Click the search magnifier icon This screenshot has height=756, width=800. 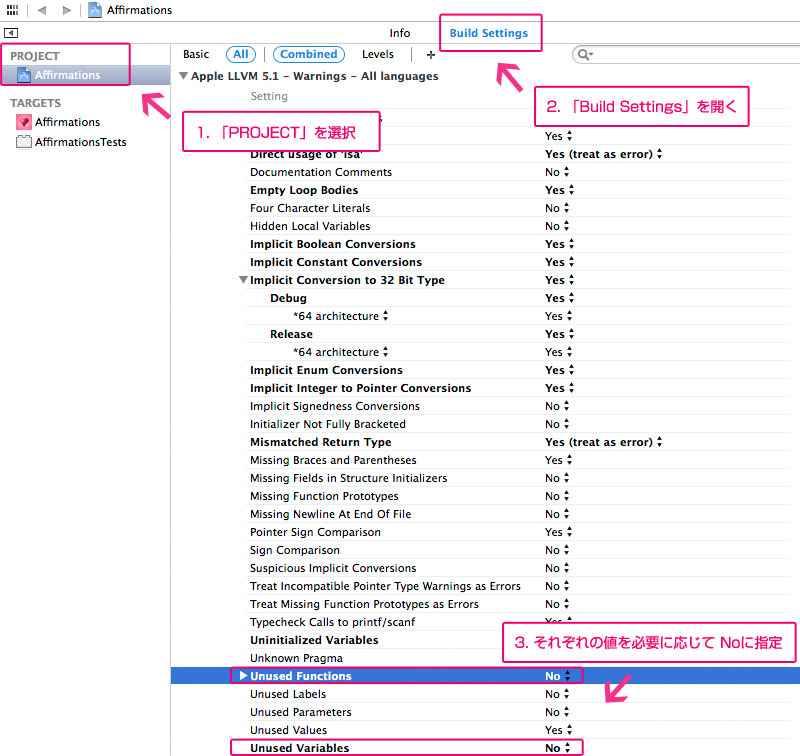click(x=585, y=54)
